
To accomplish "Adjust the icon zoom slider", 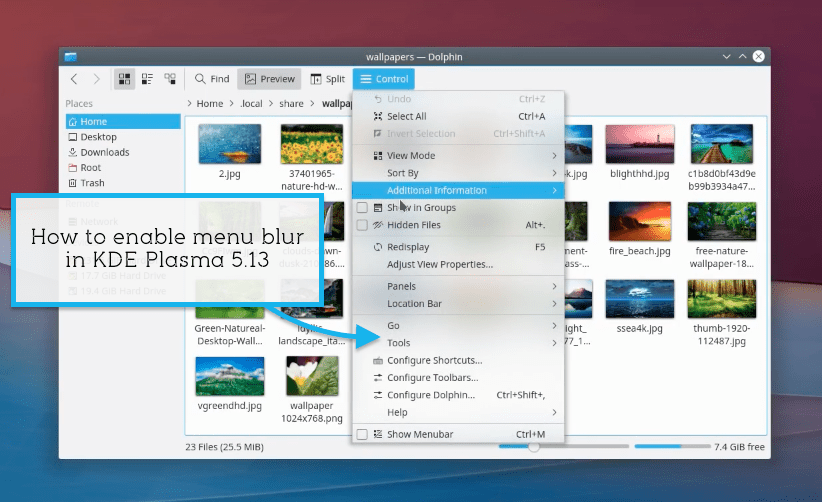I will (534, 447).
